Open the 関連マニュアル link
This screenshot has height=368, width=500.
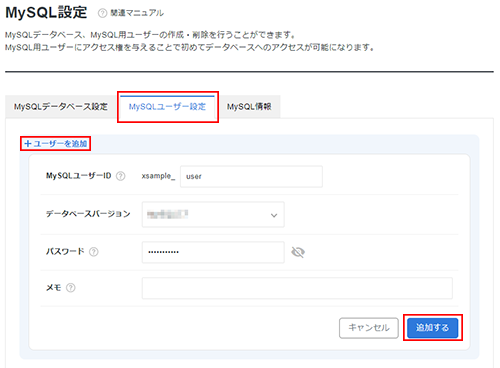tap(137, 13)
